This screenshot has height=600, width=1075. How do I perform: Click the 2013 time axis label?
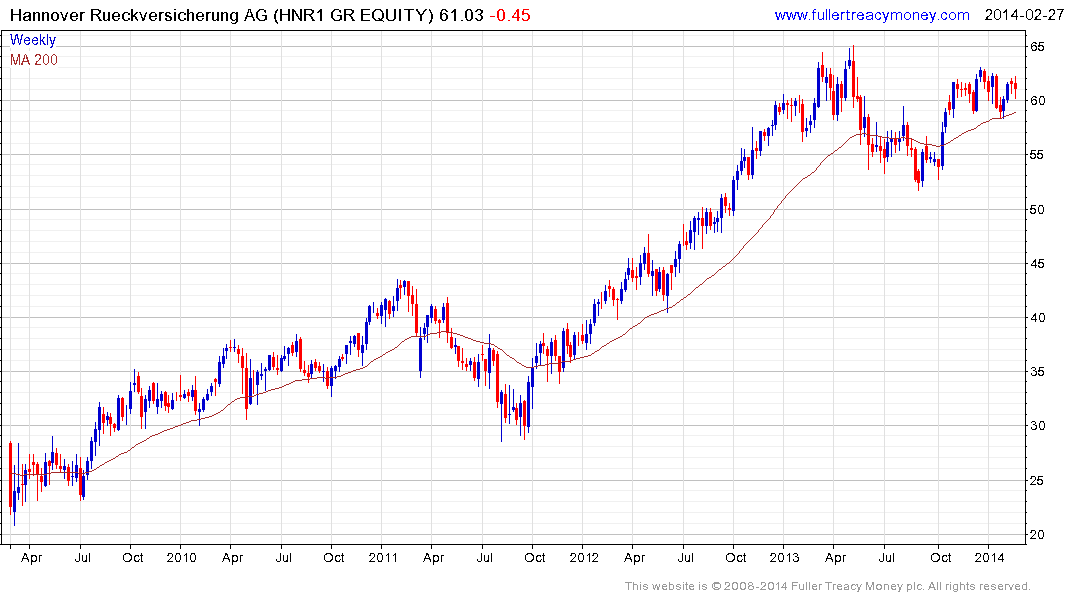coord(784,557)
